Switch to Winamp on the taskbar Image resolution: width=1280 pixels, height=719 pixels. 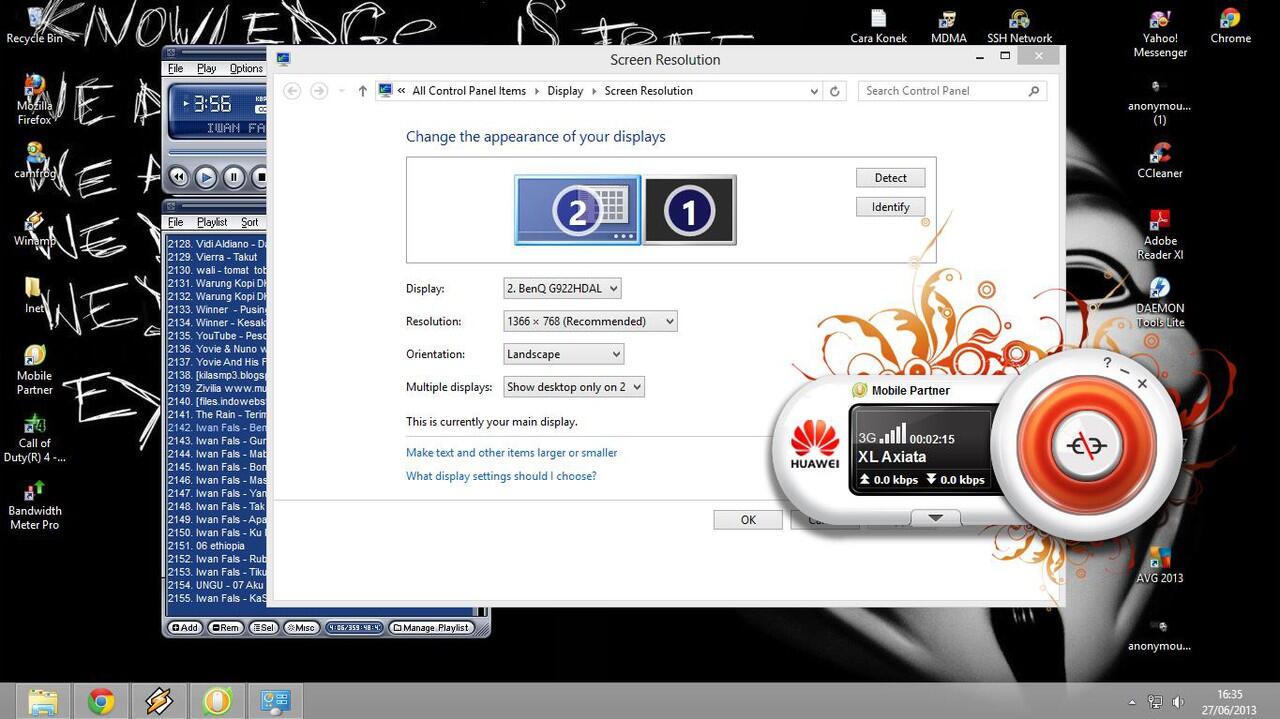pyautogui.click(x=158, y=701)
